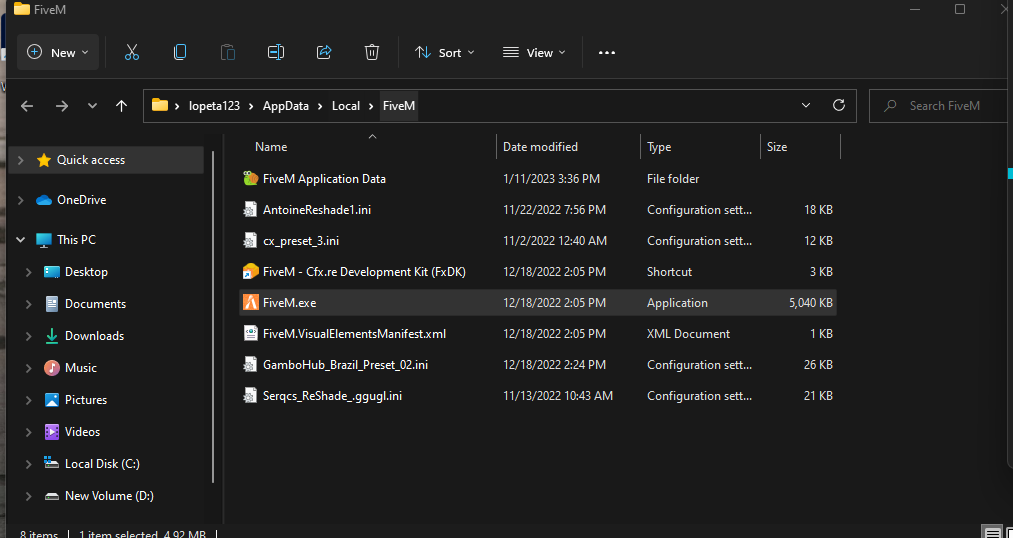The image size is (1013, 538).
Task: Click the Delete trash can icon
Action: click(371, 52)
